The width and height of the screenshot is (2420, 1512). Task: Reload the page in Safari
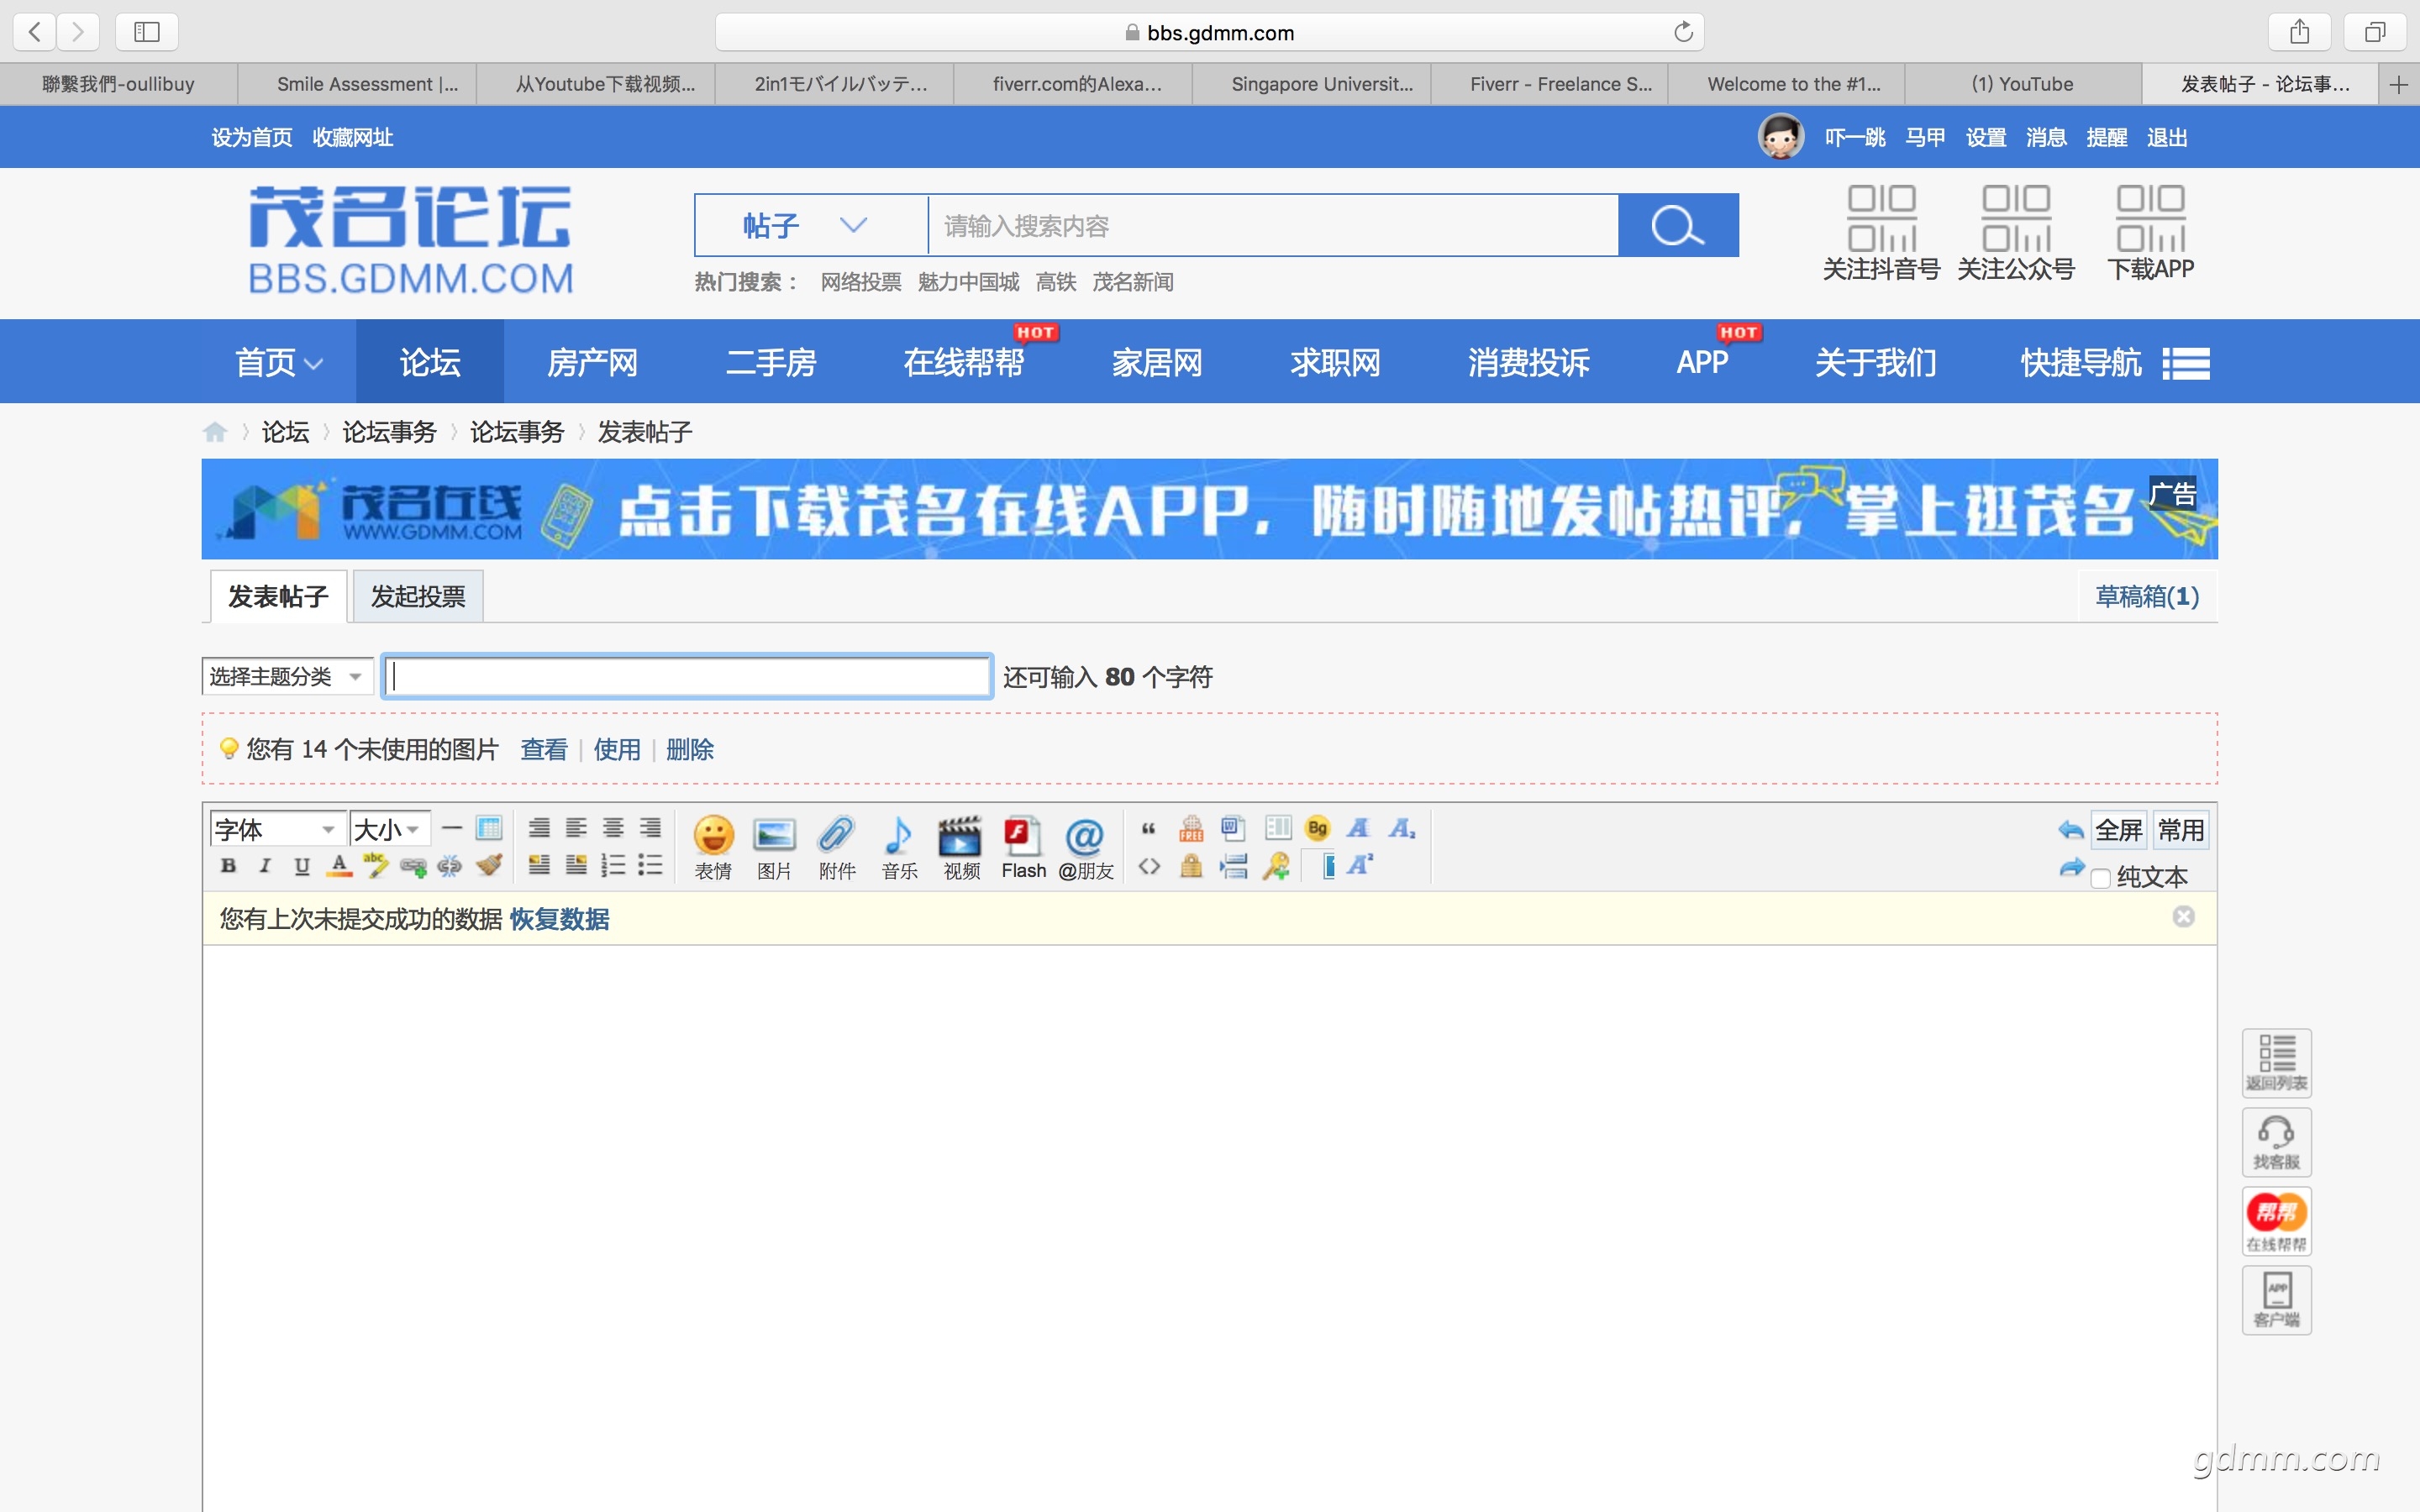1683,32
